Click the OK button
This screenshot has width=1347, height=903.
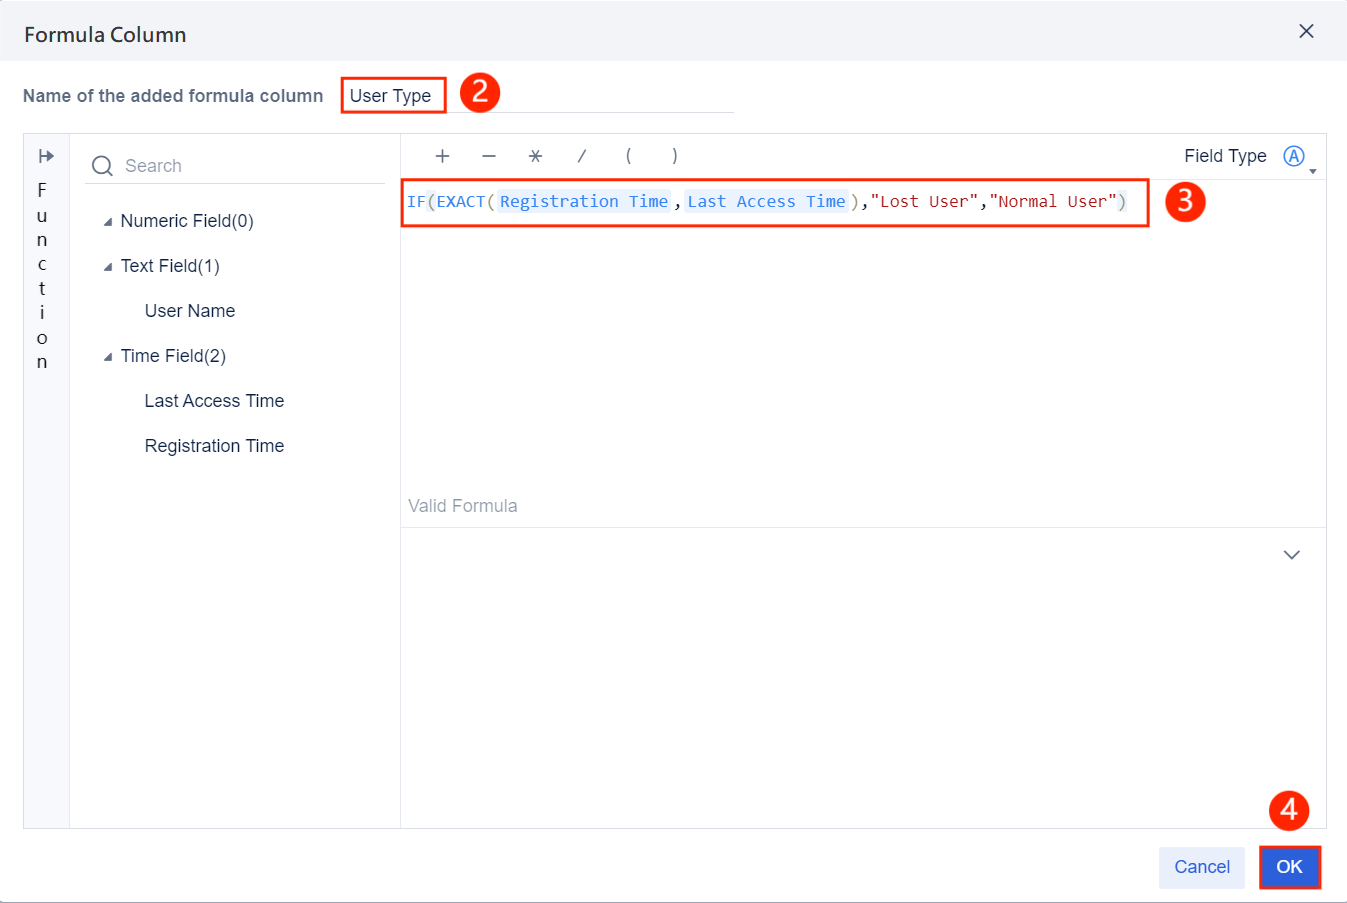coord(1289,867)
